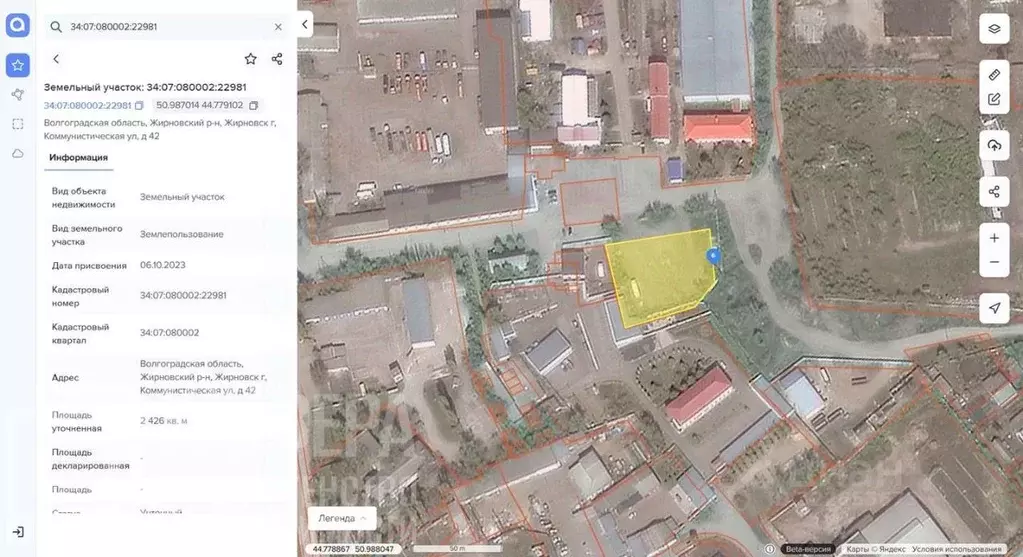1023x557 pixels.
Task: Collapse the left information panel
Action: click(x=306, y=22)
